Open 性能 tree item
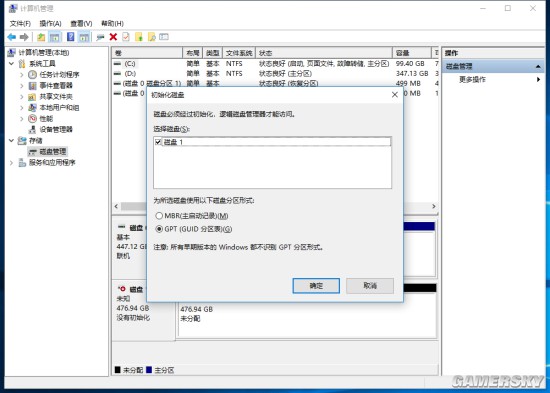This screenshot has width=550, height=393. pyautogui.click(x=46, y=119)
